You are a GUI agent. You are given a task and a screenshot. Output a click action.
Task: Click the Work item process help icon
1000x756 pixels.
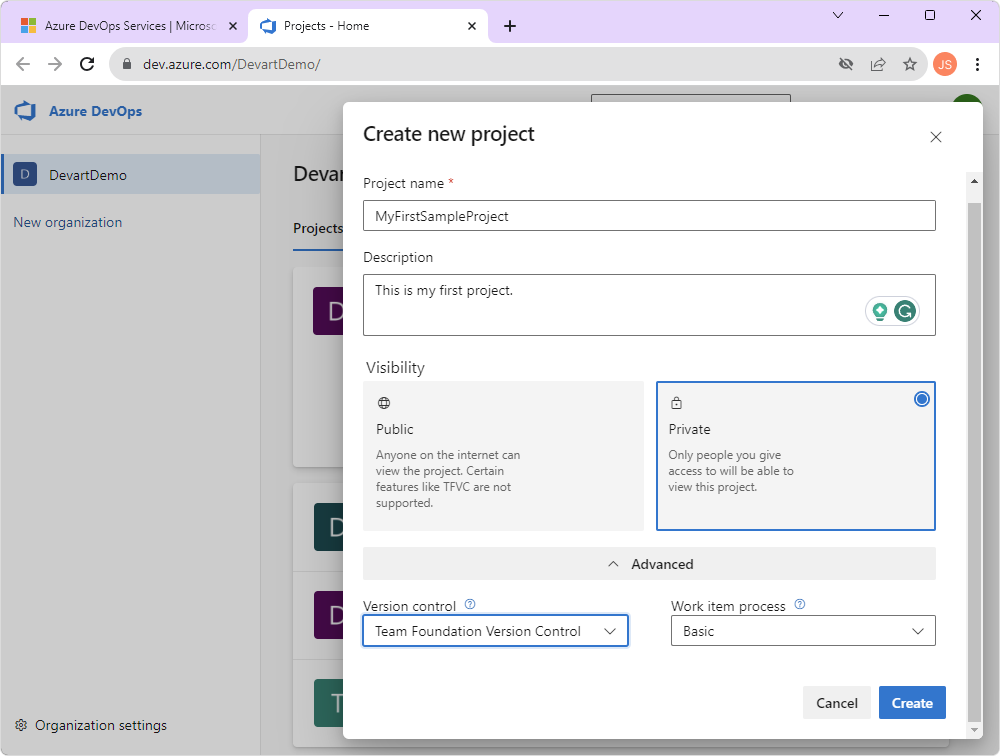tap(800, 604)
